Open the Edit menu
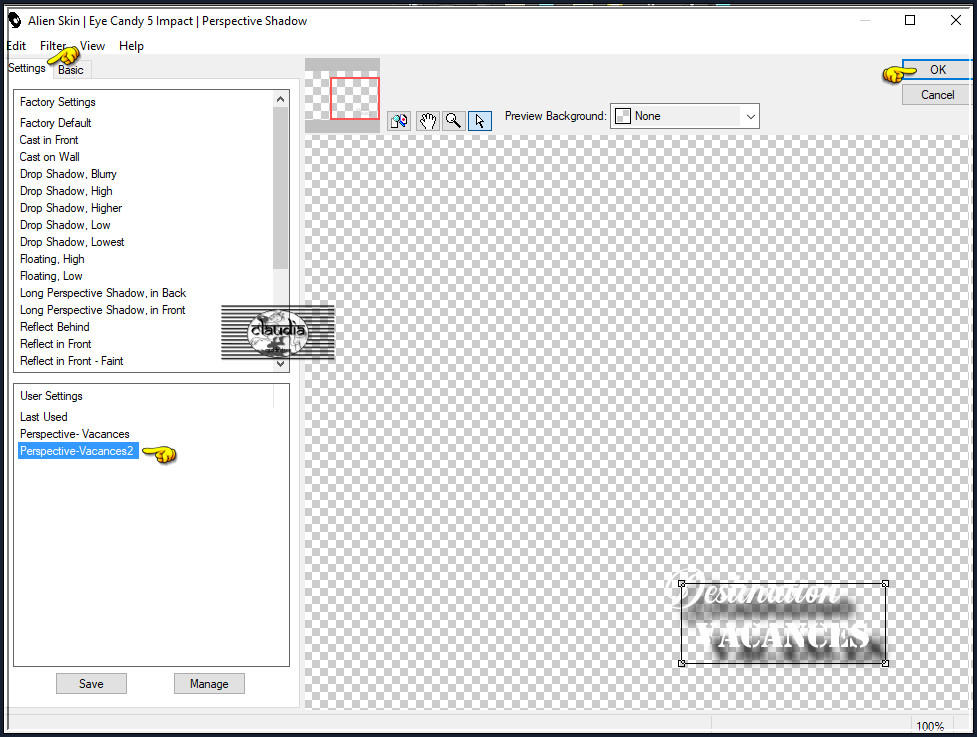The height and width of the screenshot is (737, 977). click(x=16, y=45)
